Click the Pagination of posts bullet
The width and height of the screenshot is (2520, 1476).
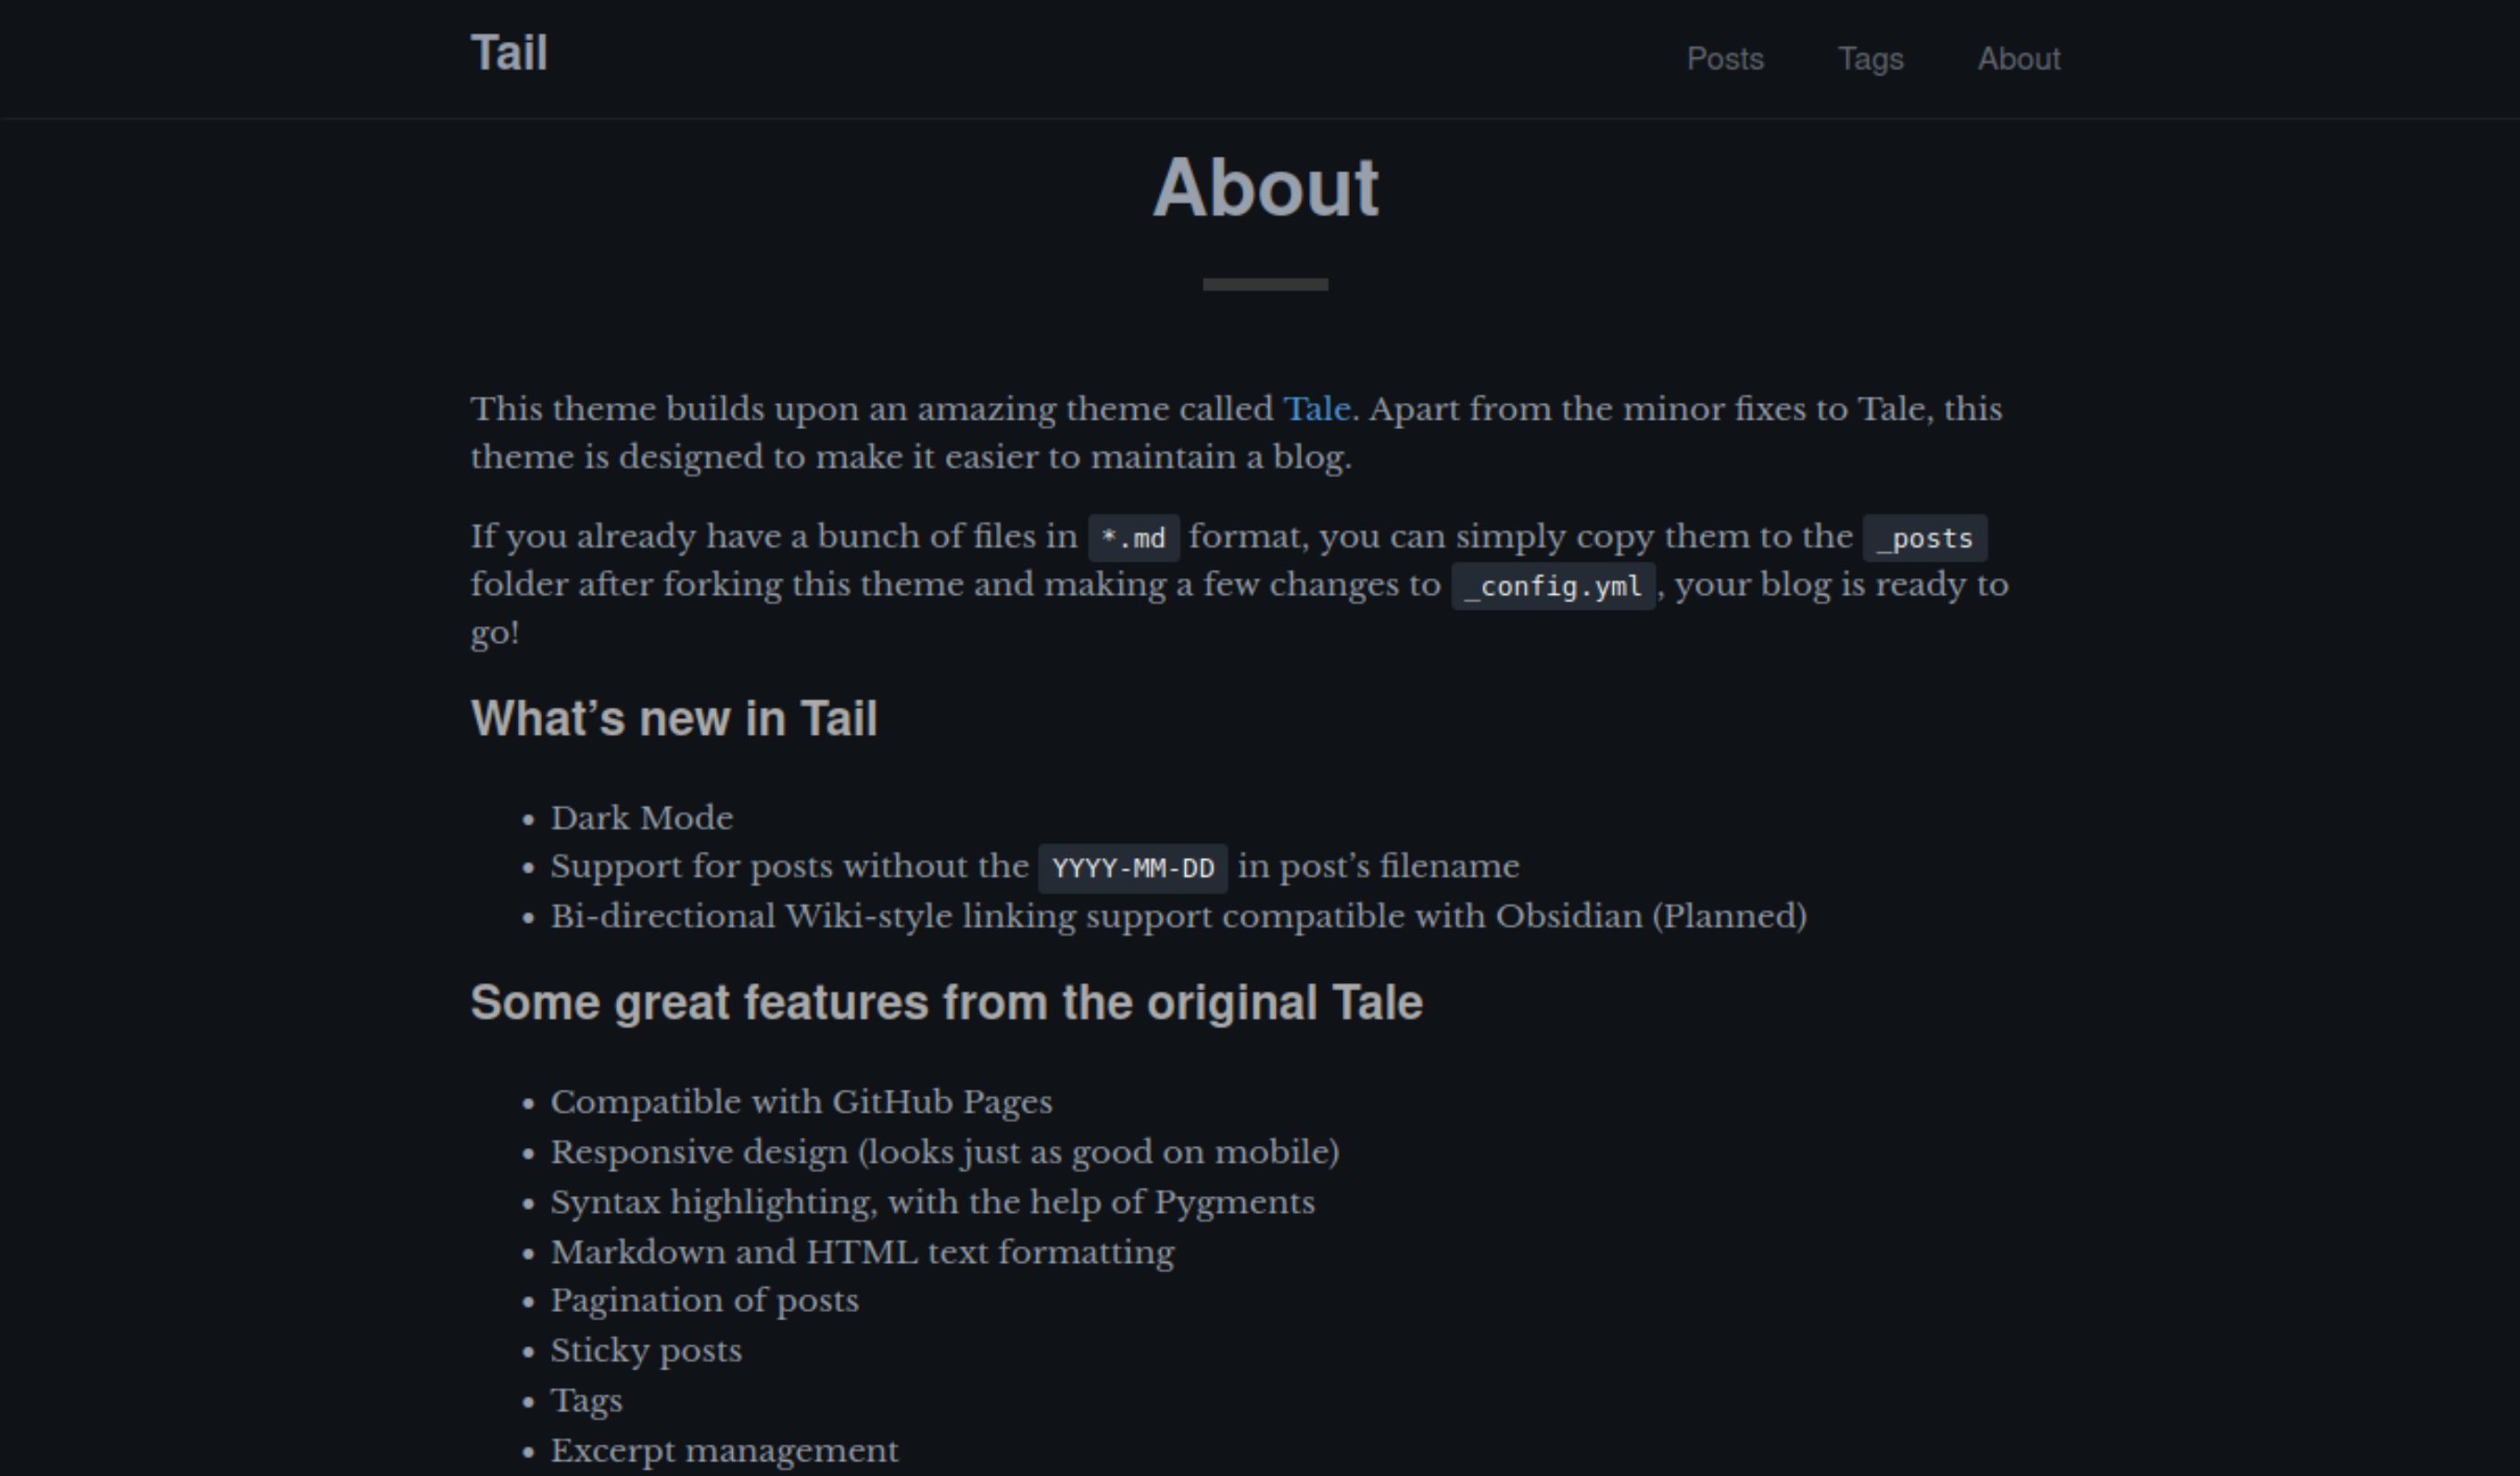[x=704, y=1301]
